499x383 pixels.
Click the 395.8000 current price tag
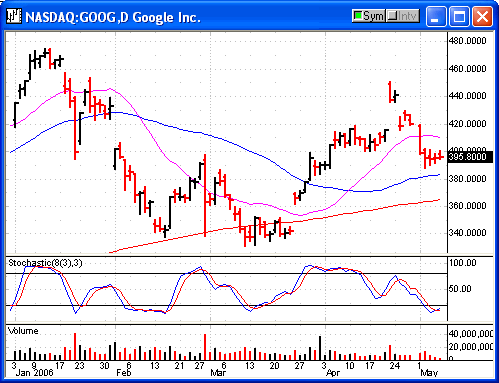click(470, 157)
